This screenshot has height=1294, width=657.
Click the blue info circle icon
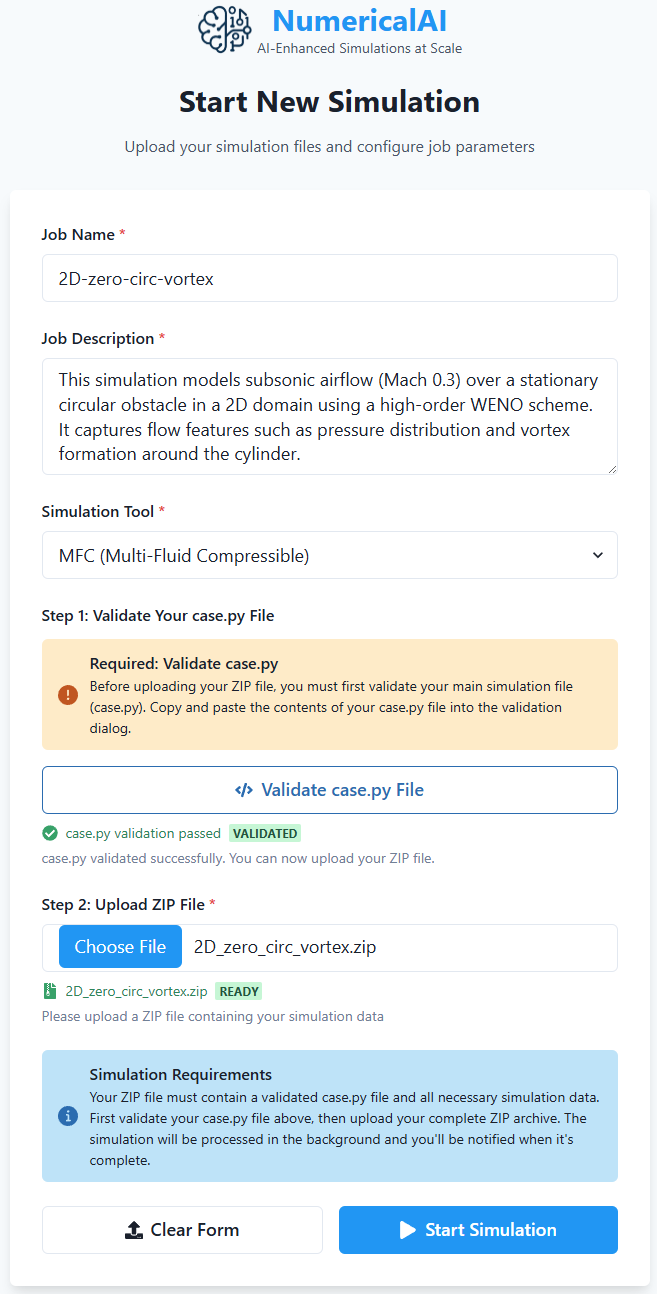point(68,1116)
